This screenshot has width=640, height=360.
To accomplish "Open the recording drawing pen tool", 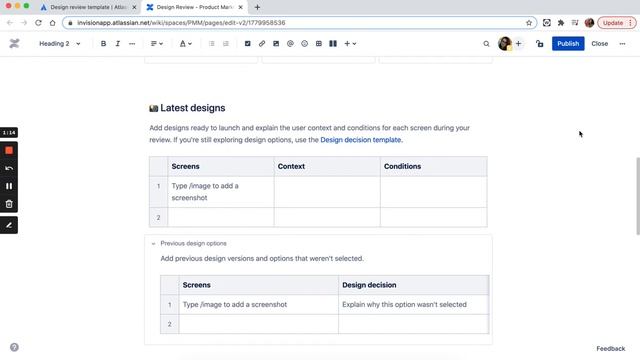I will pos(9,225).
